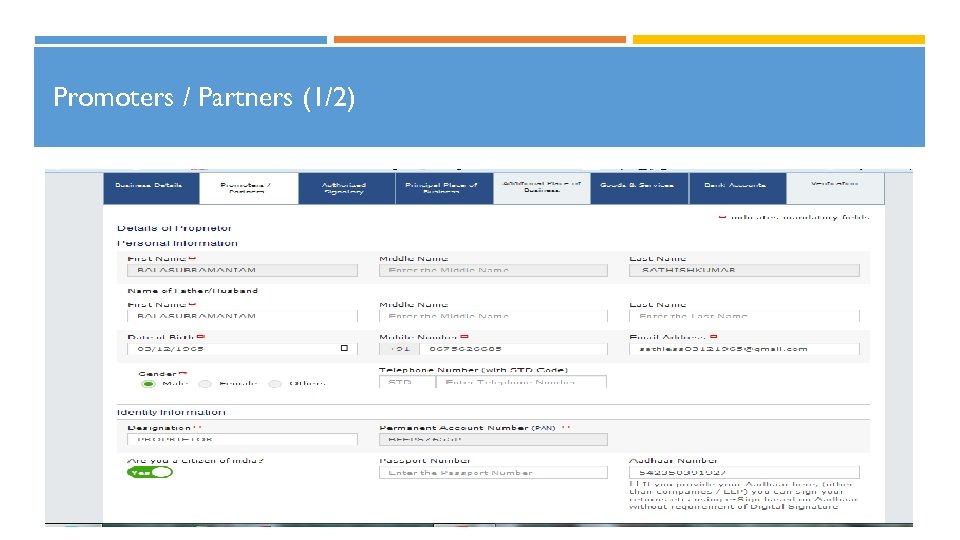Focus father/husband Last Name field
Screen dimensions: 960x540
pos(744,316)
